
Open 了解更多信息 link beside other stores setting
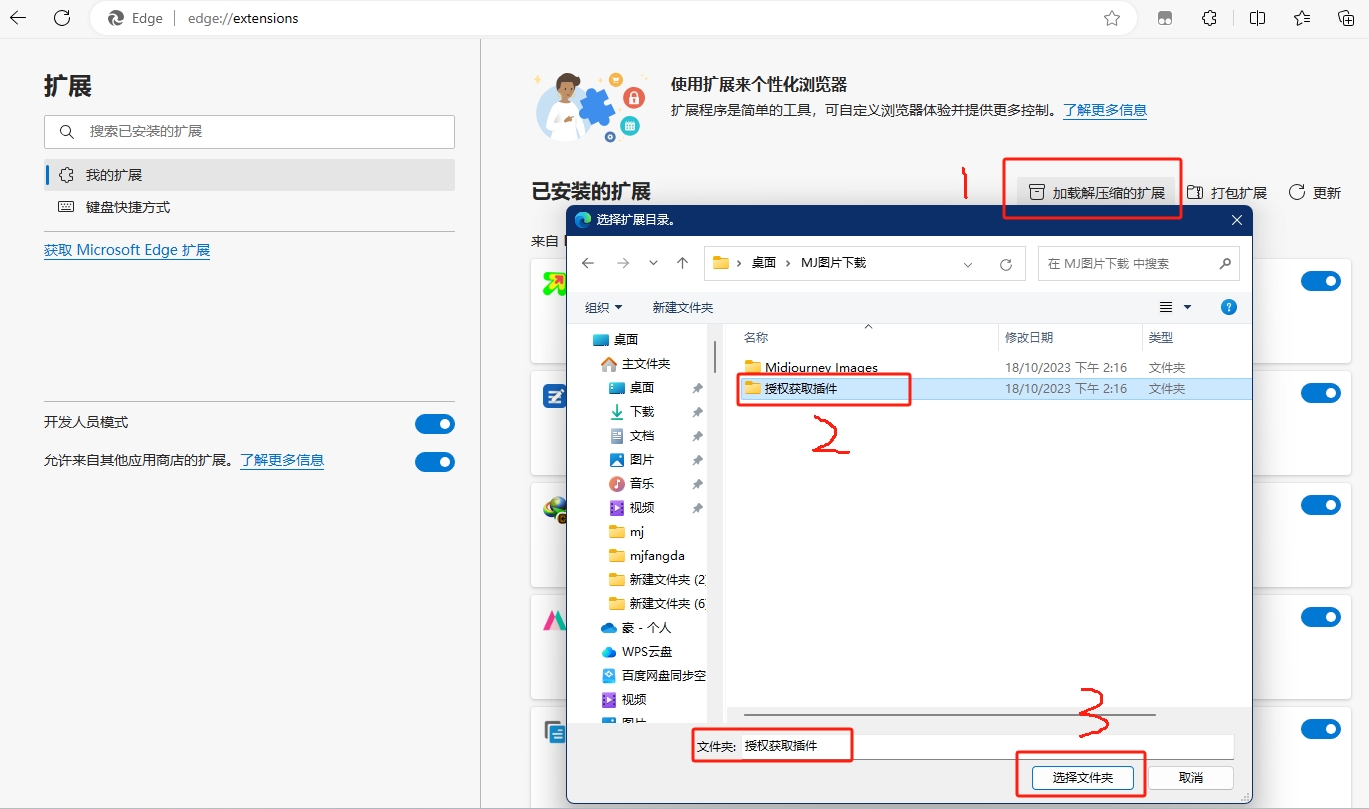tap(282, 460)
